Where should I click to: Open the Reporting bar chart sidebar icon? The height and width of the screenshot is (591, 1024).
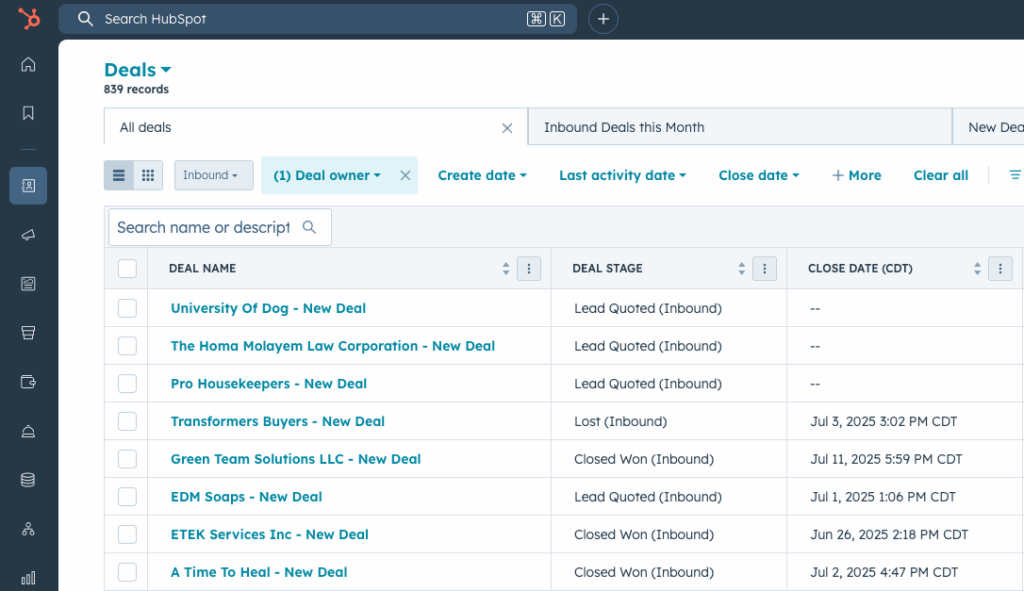click(28, 577)
